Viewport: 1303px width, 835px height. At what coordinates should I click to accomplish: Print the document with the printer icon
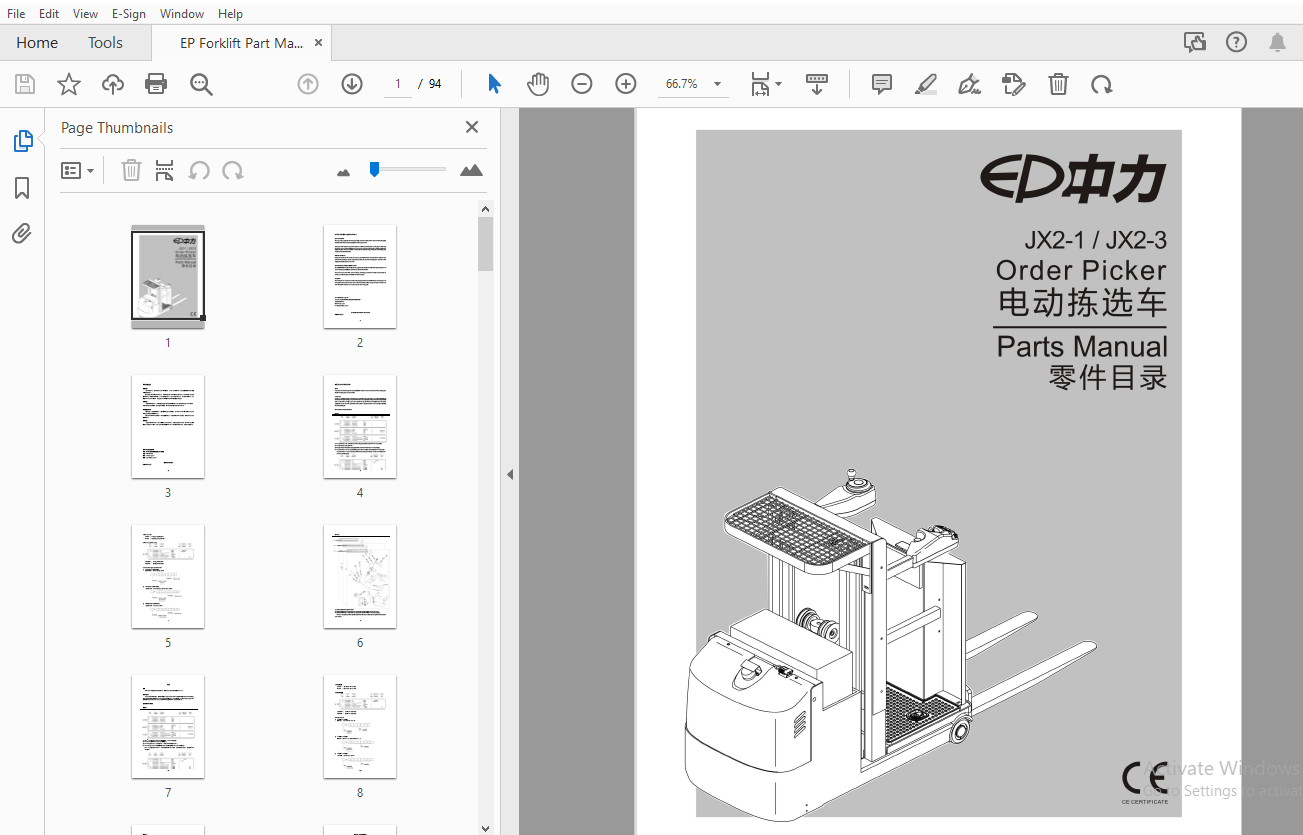[157, 84]
